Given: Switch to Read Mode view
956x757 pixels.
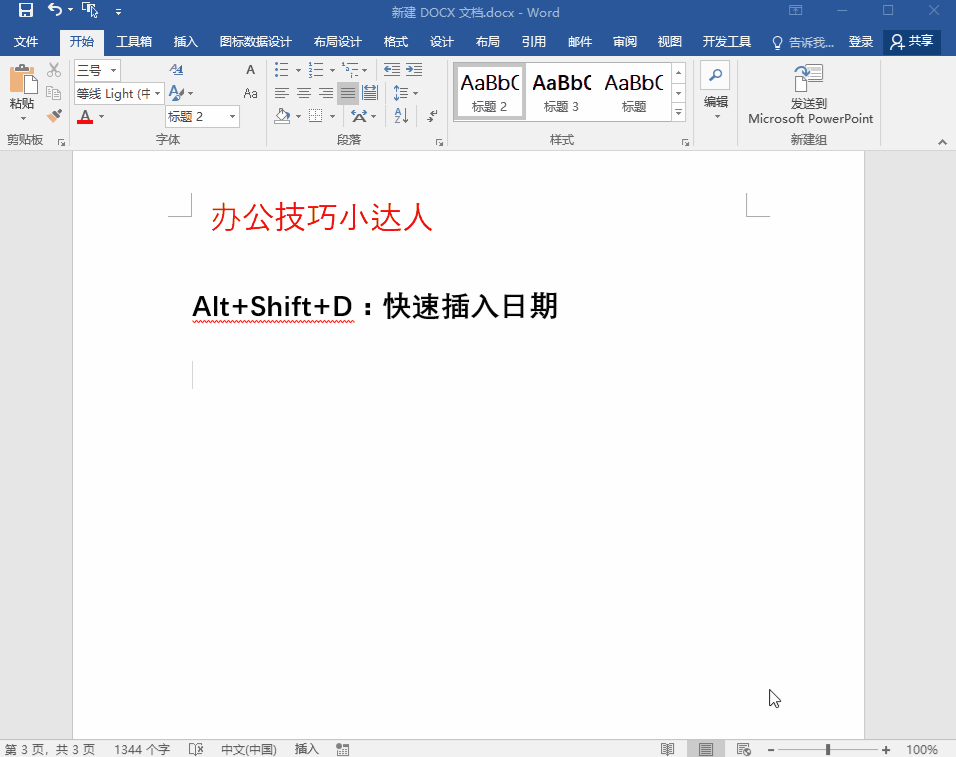Looking at the screenshot, I should [x=668, y=749].
